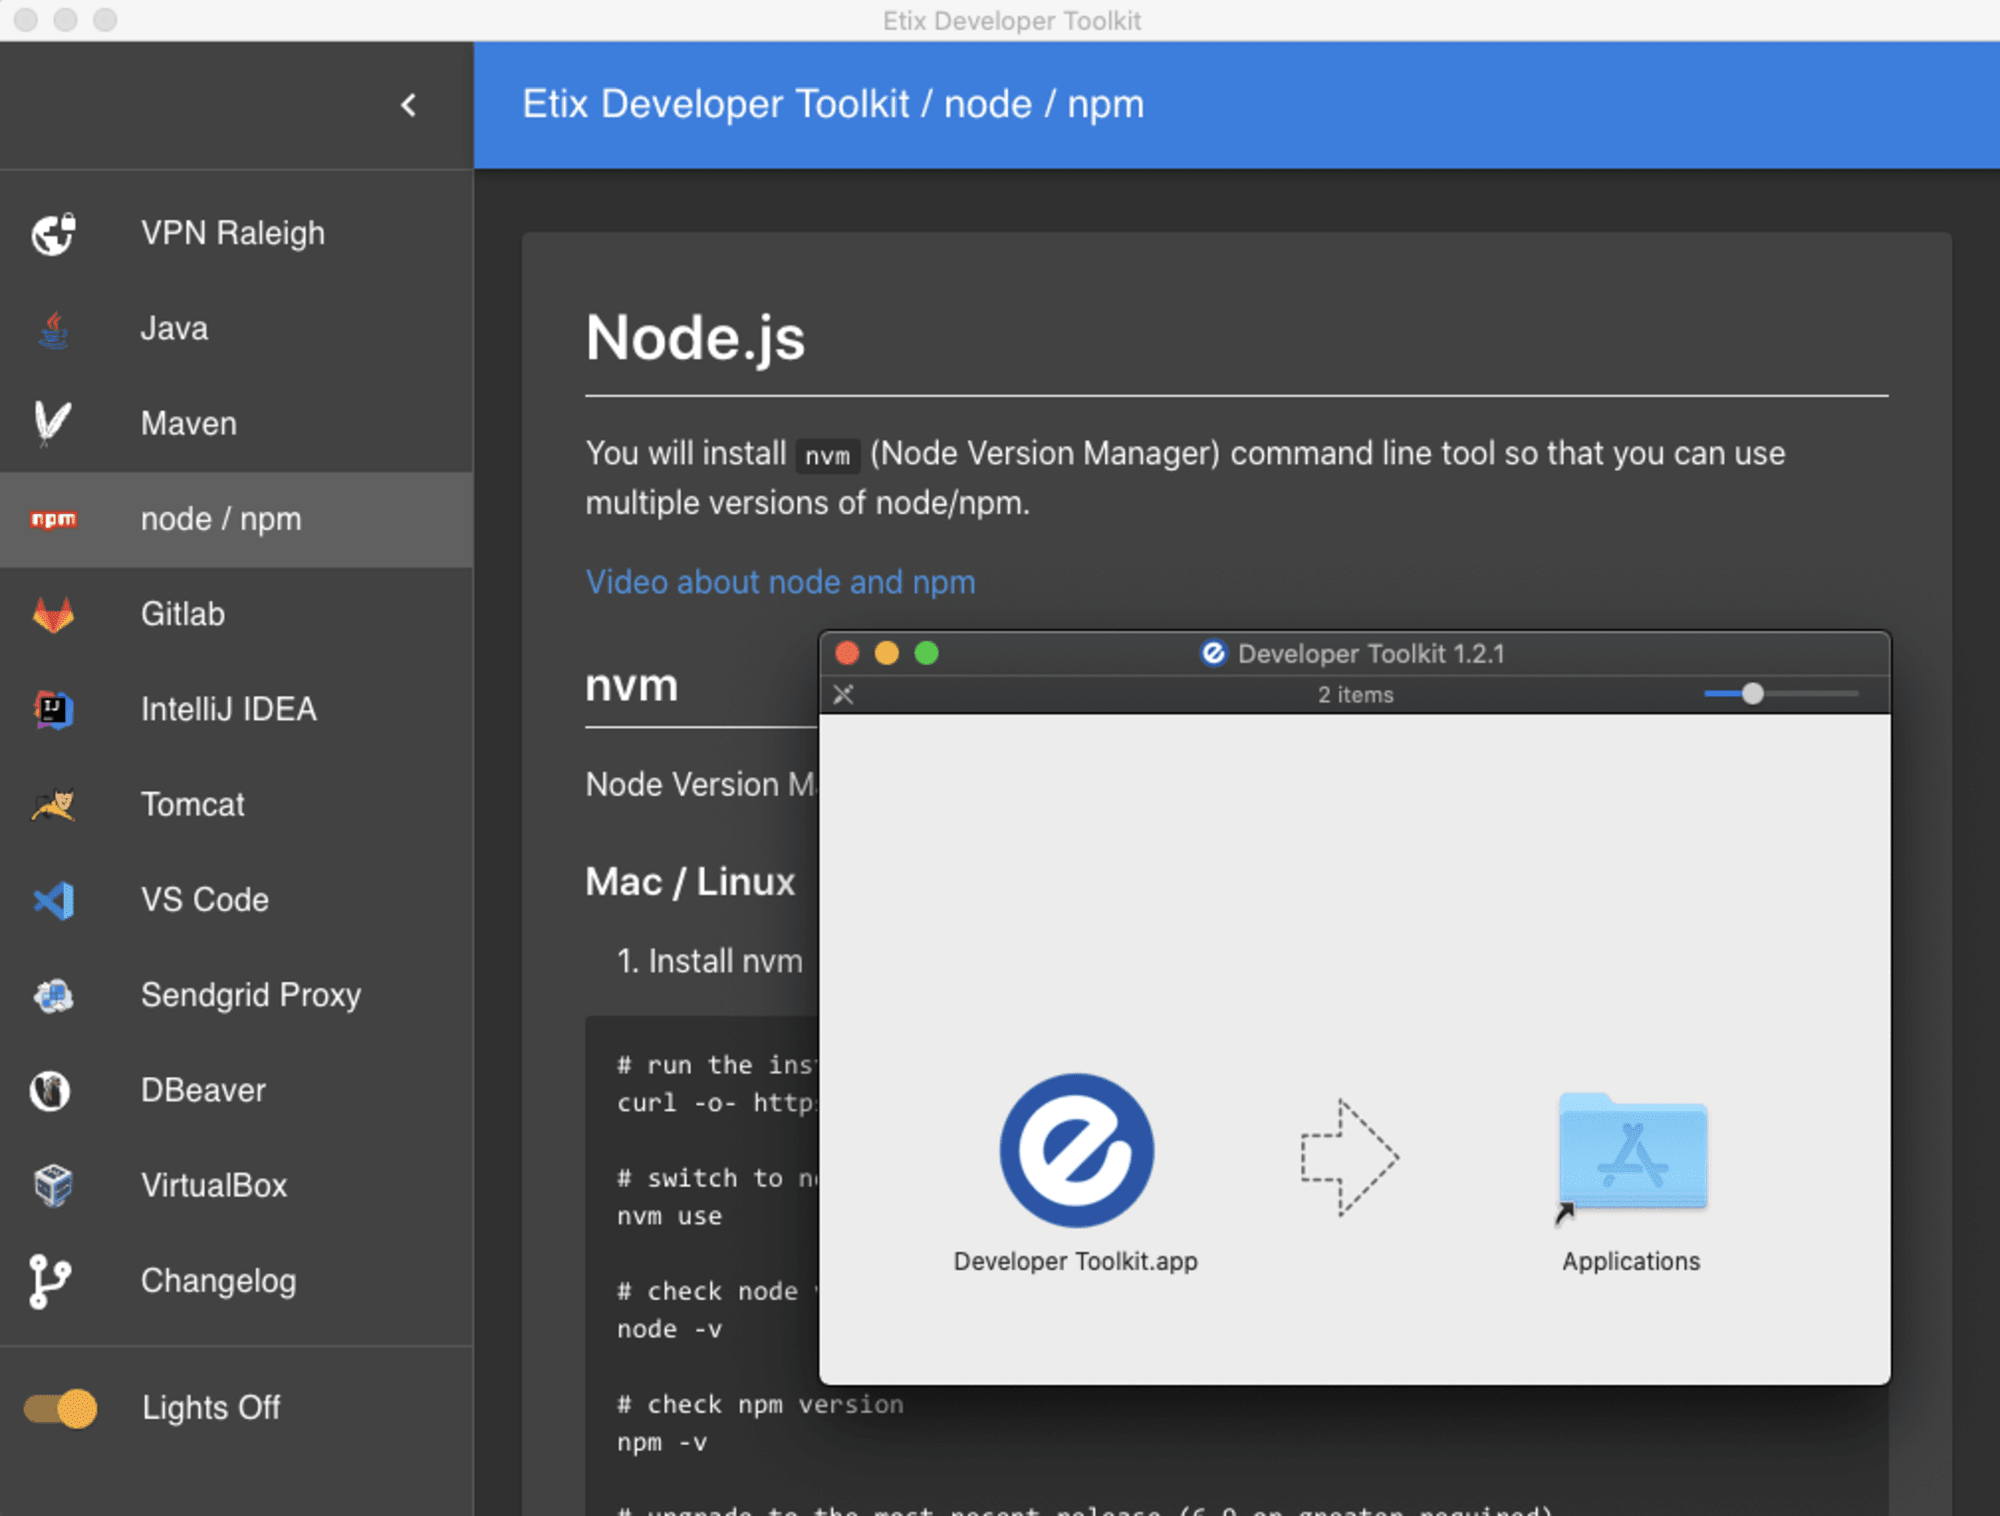Open the VPN Raleigh page
This screenshot has width=2000, height=1516.
point(236,233)
